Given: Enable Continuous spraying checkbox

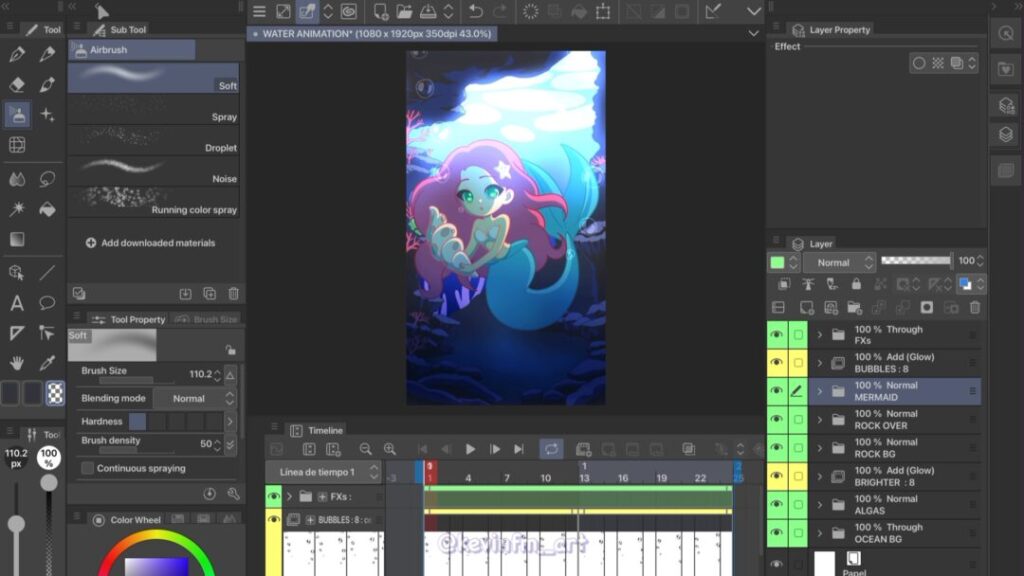Looking at the screenshot, I should click(x=87, y=468).
